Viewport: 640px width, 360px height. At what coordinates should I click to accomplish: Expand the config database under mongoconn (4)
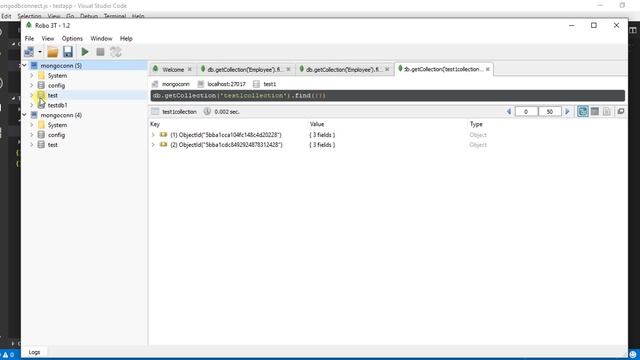pos(32,135)
